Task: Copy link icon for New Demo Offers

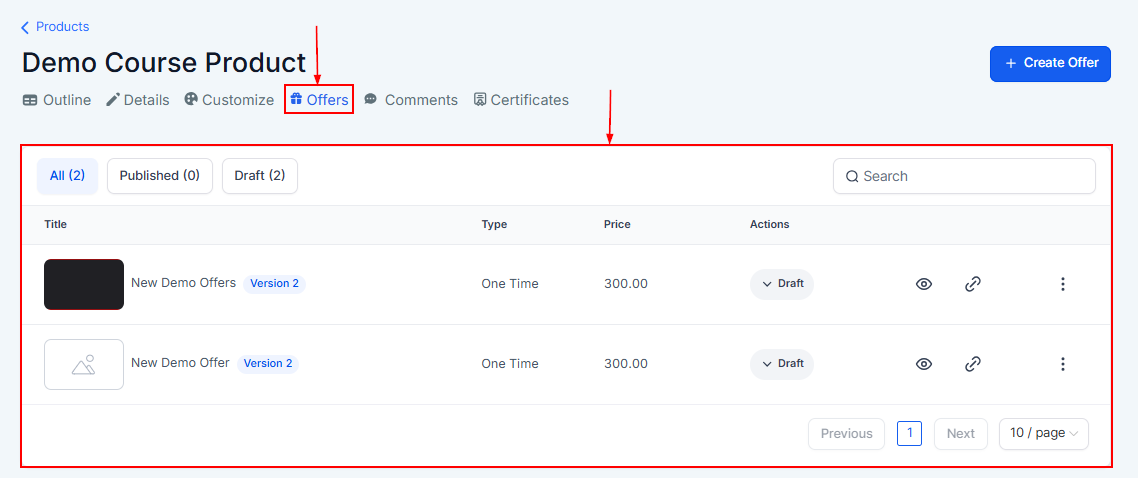Action: pyautogui.click(x=973, y=284)
